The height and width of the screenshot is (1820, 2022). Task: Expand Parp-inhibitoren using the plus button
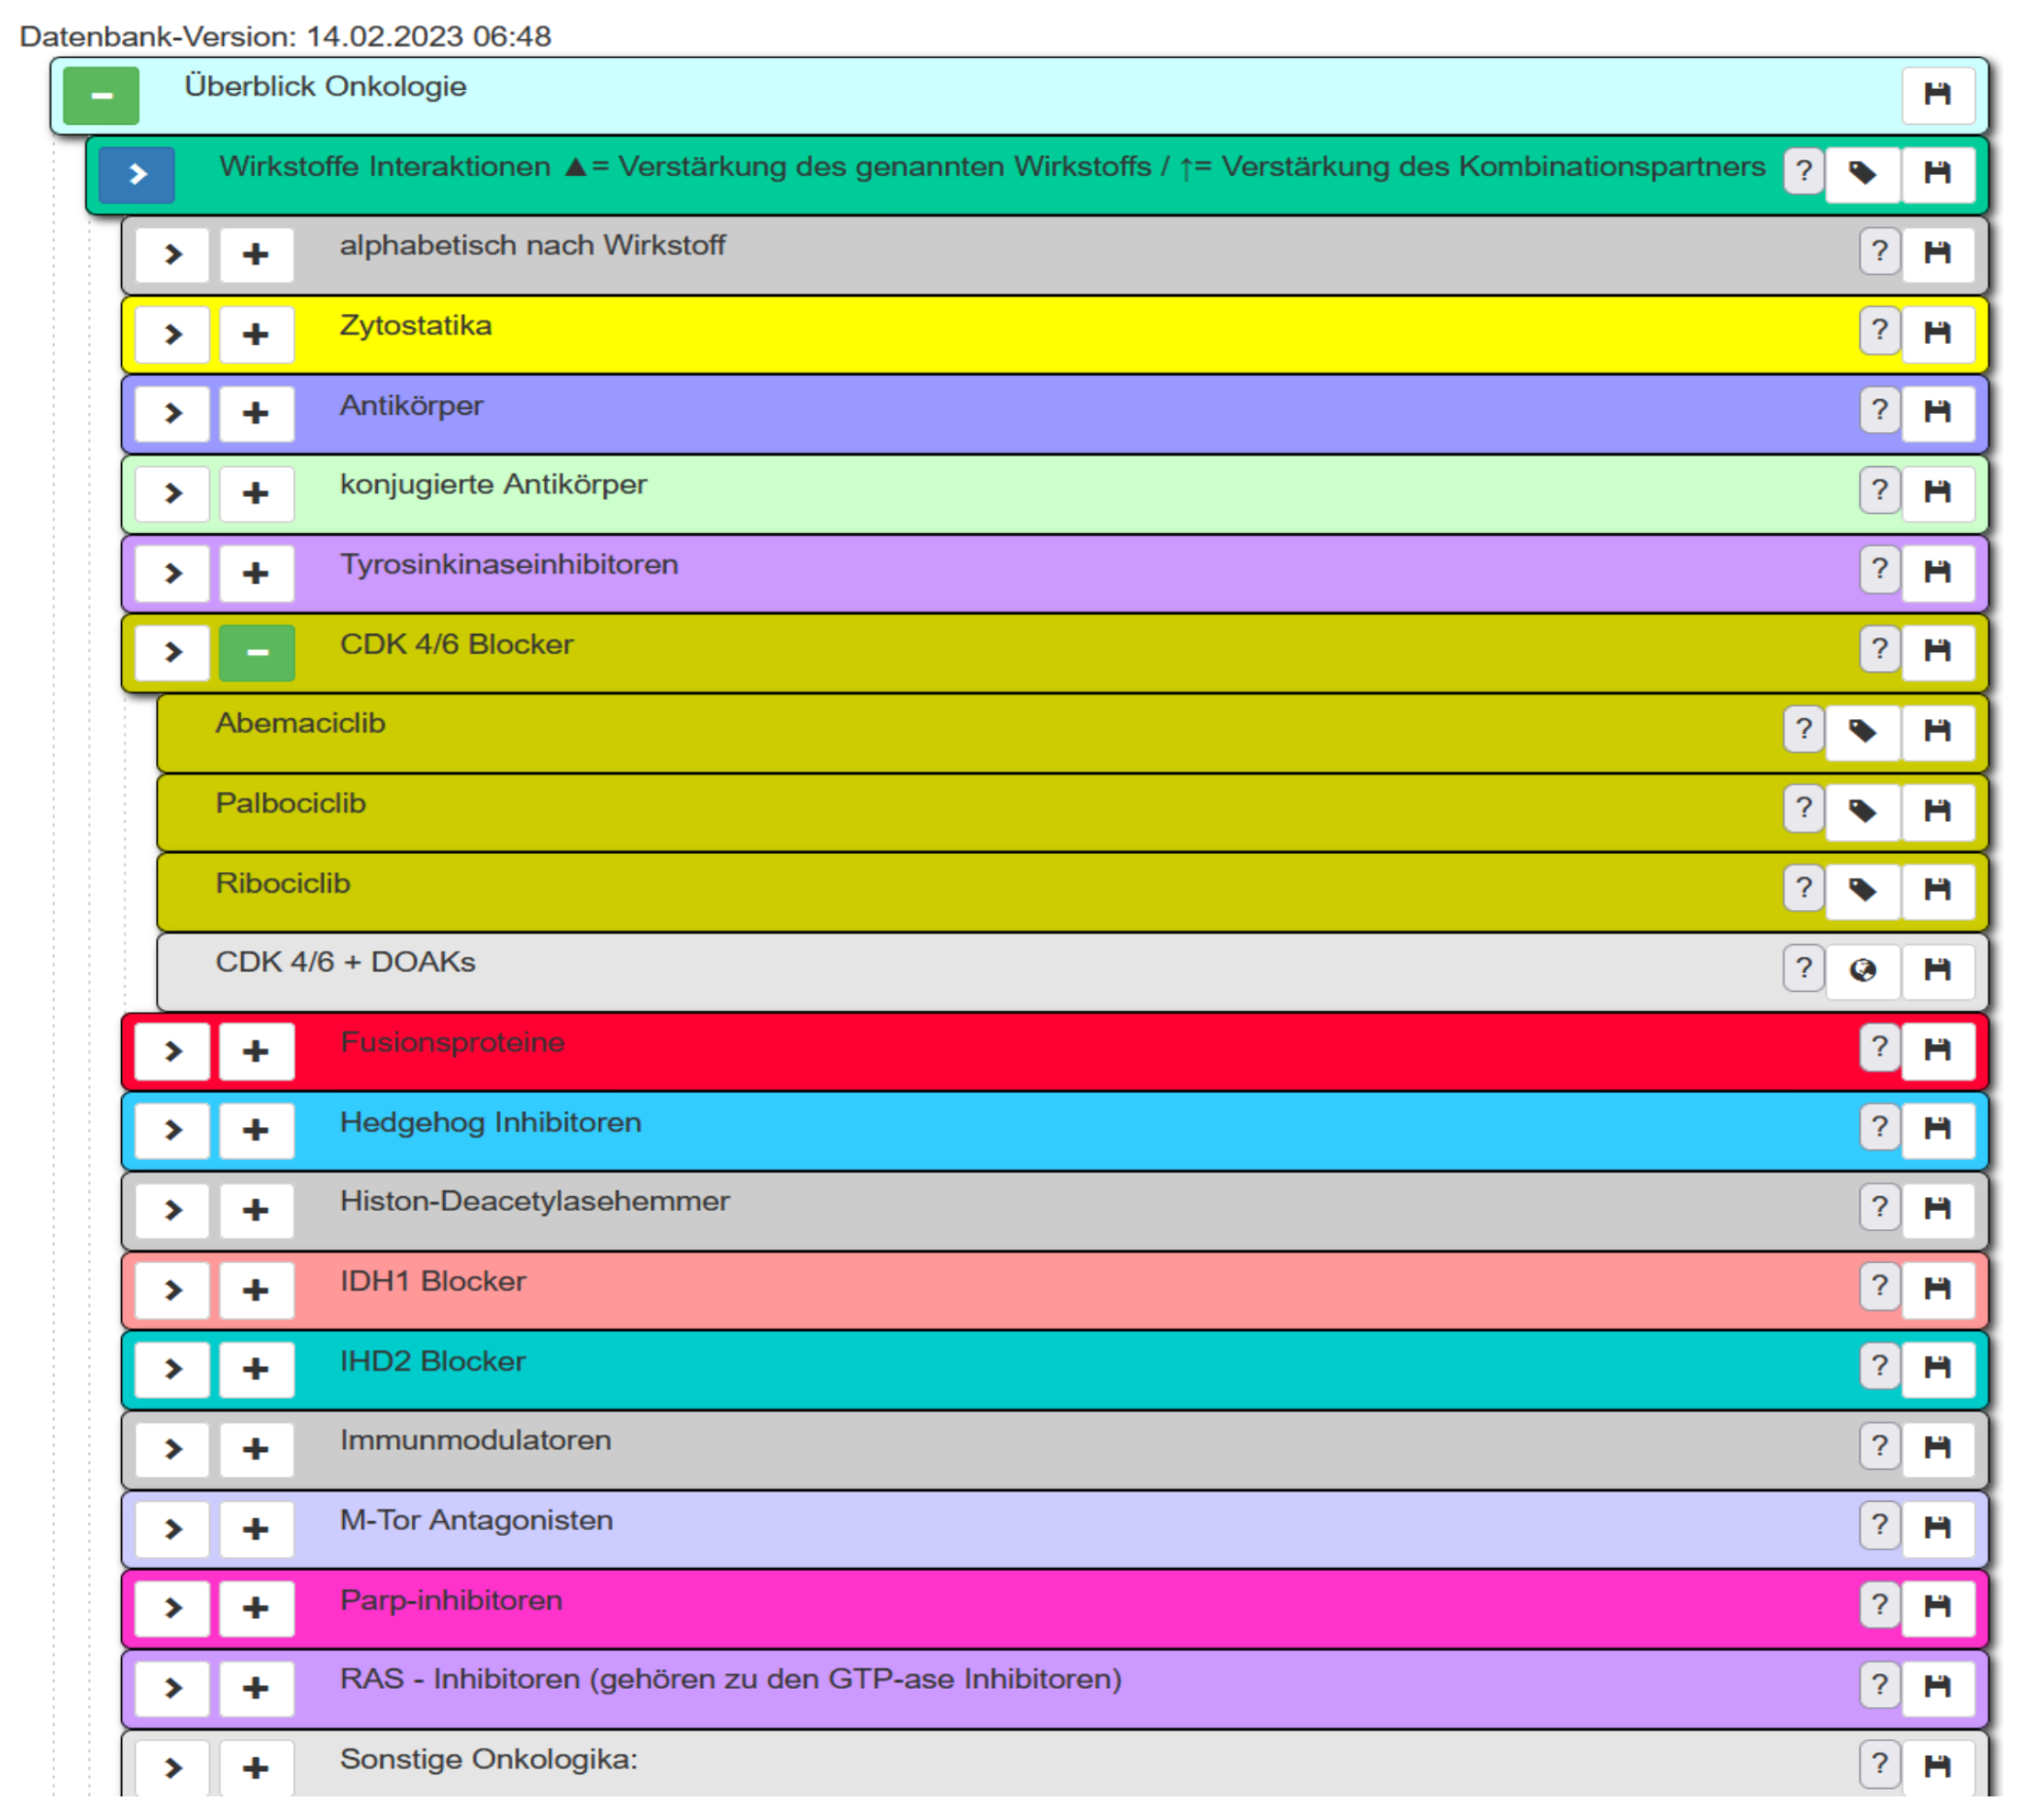tap(256, 1608)
